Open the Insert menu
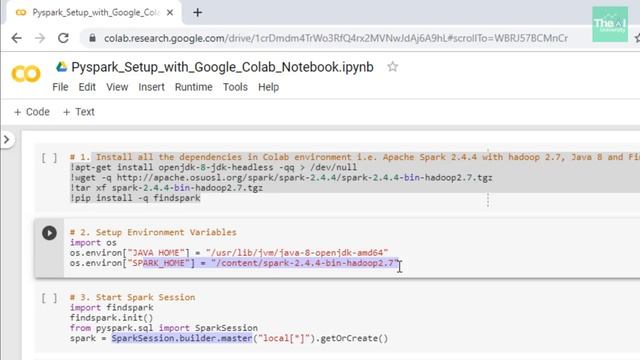 [x=151, y=87]
